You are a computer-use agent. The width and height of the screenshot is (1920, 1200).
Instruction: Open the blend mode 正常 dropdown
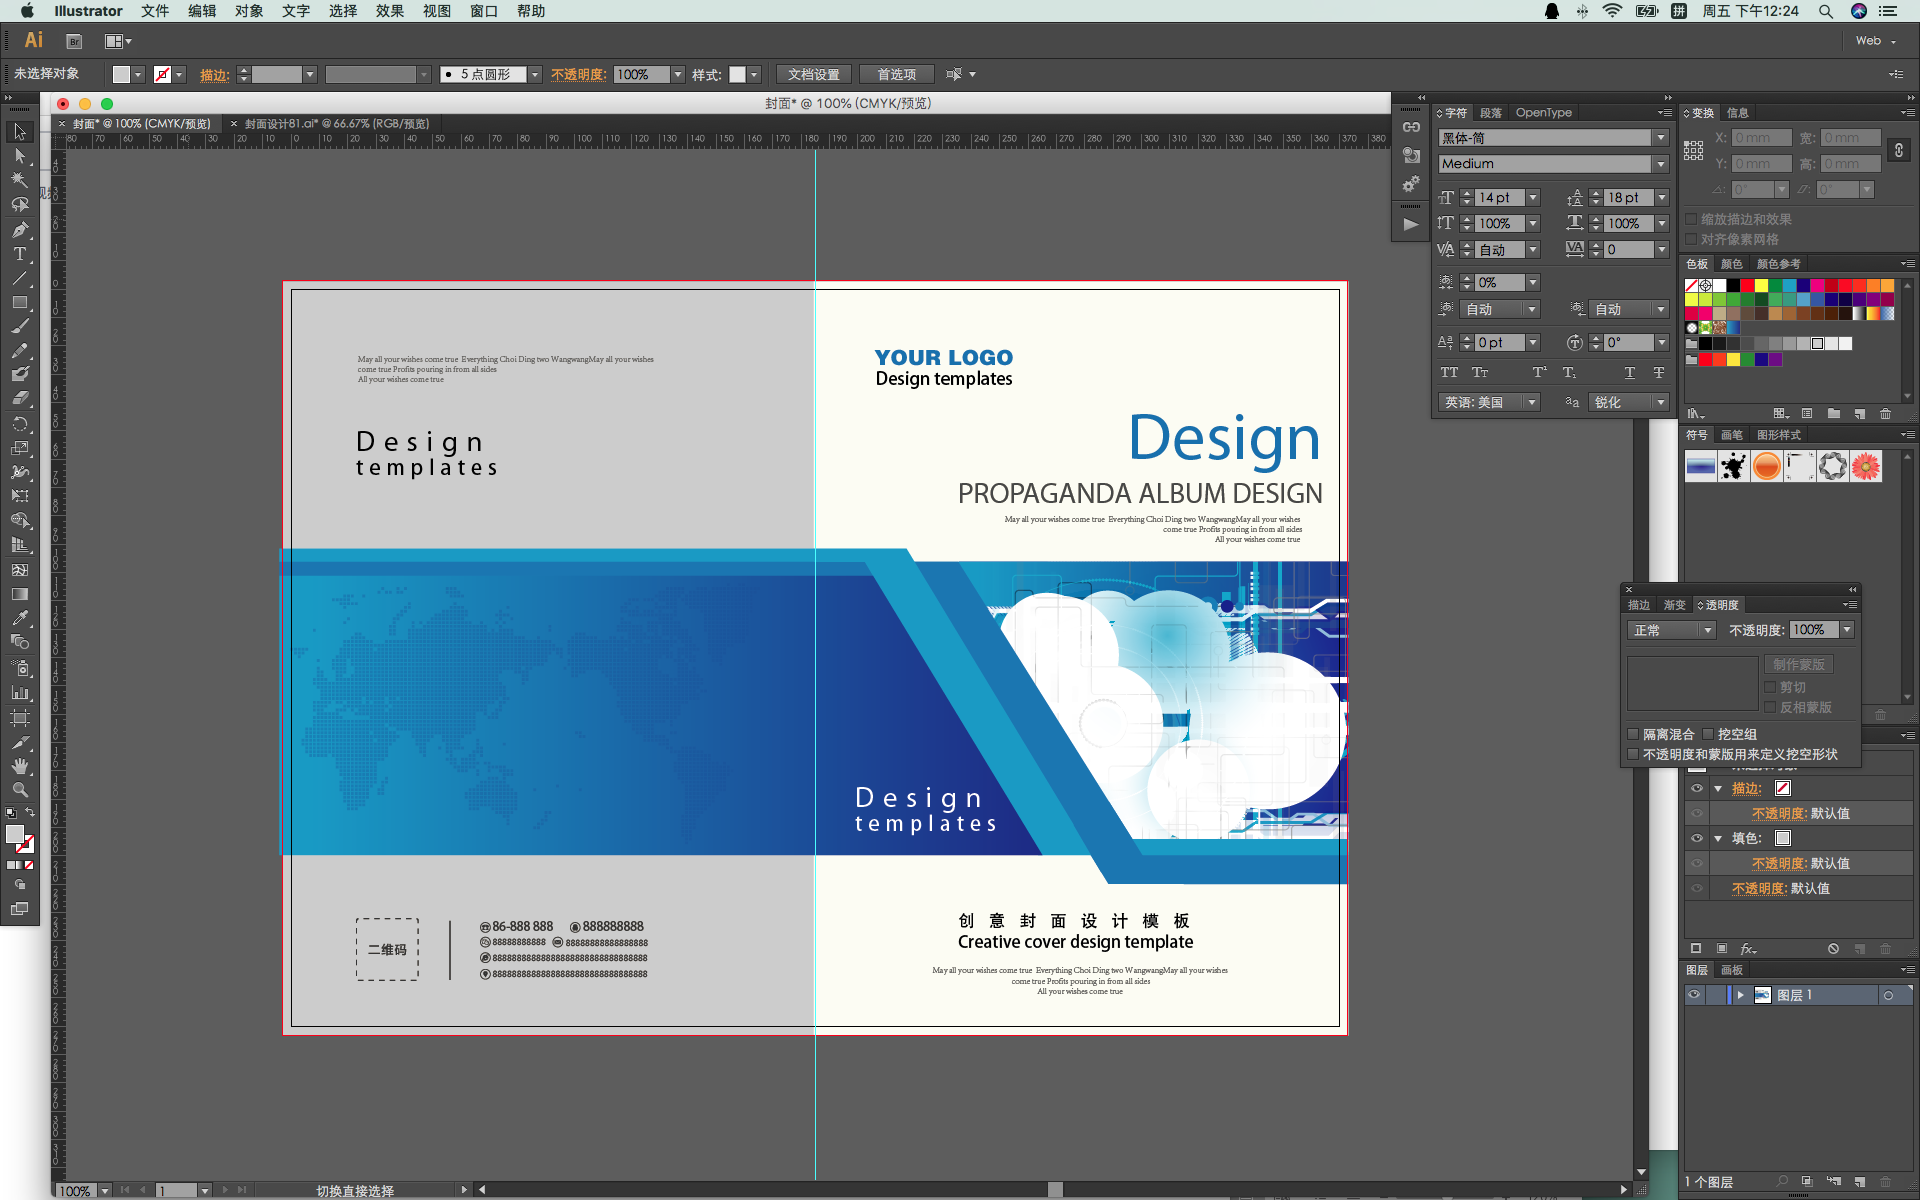[1673, 630]
